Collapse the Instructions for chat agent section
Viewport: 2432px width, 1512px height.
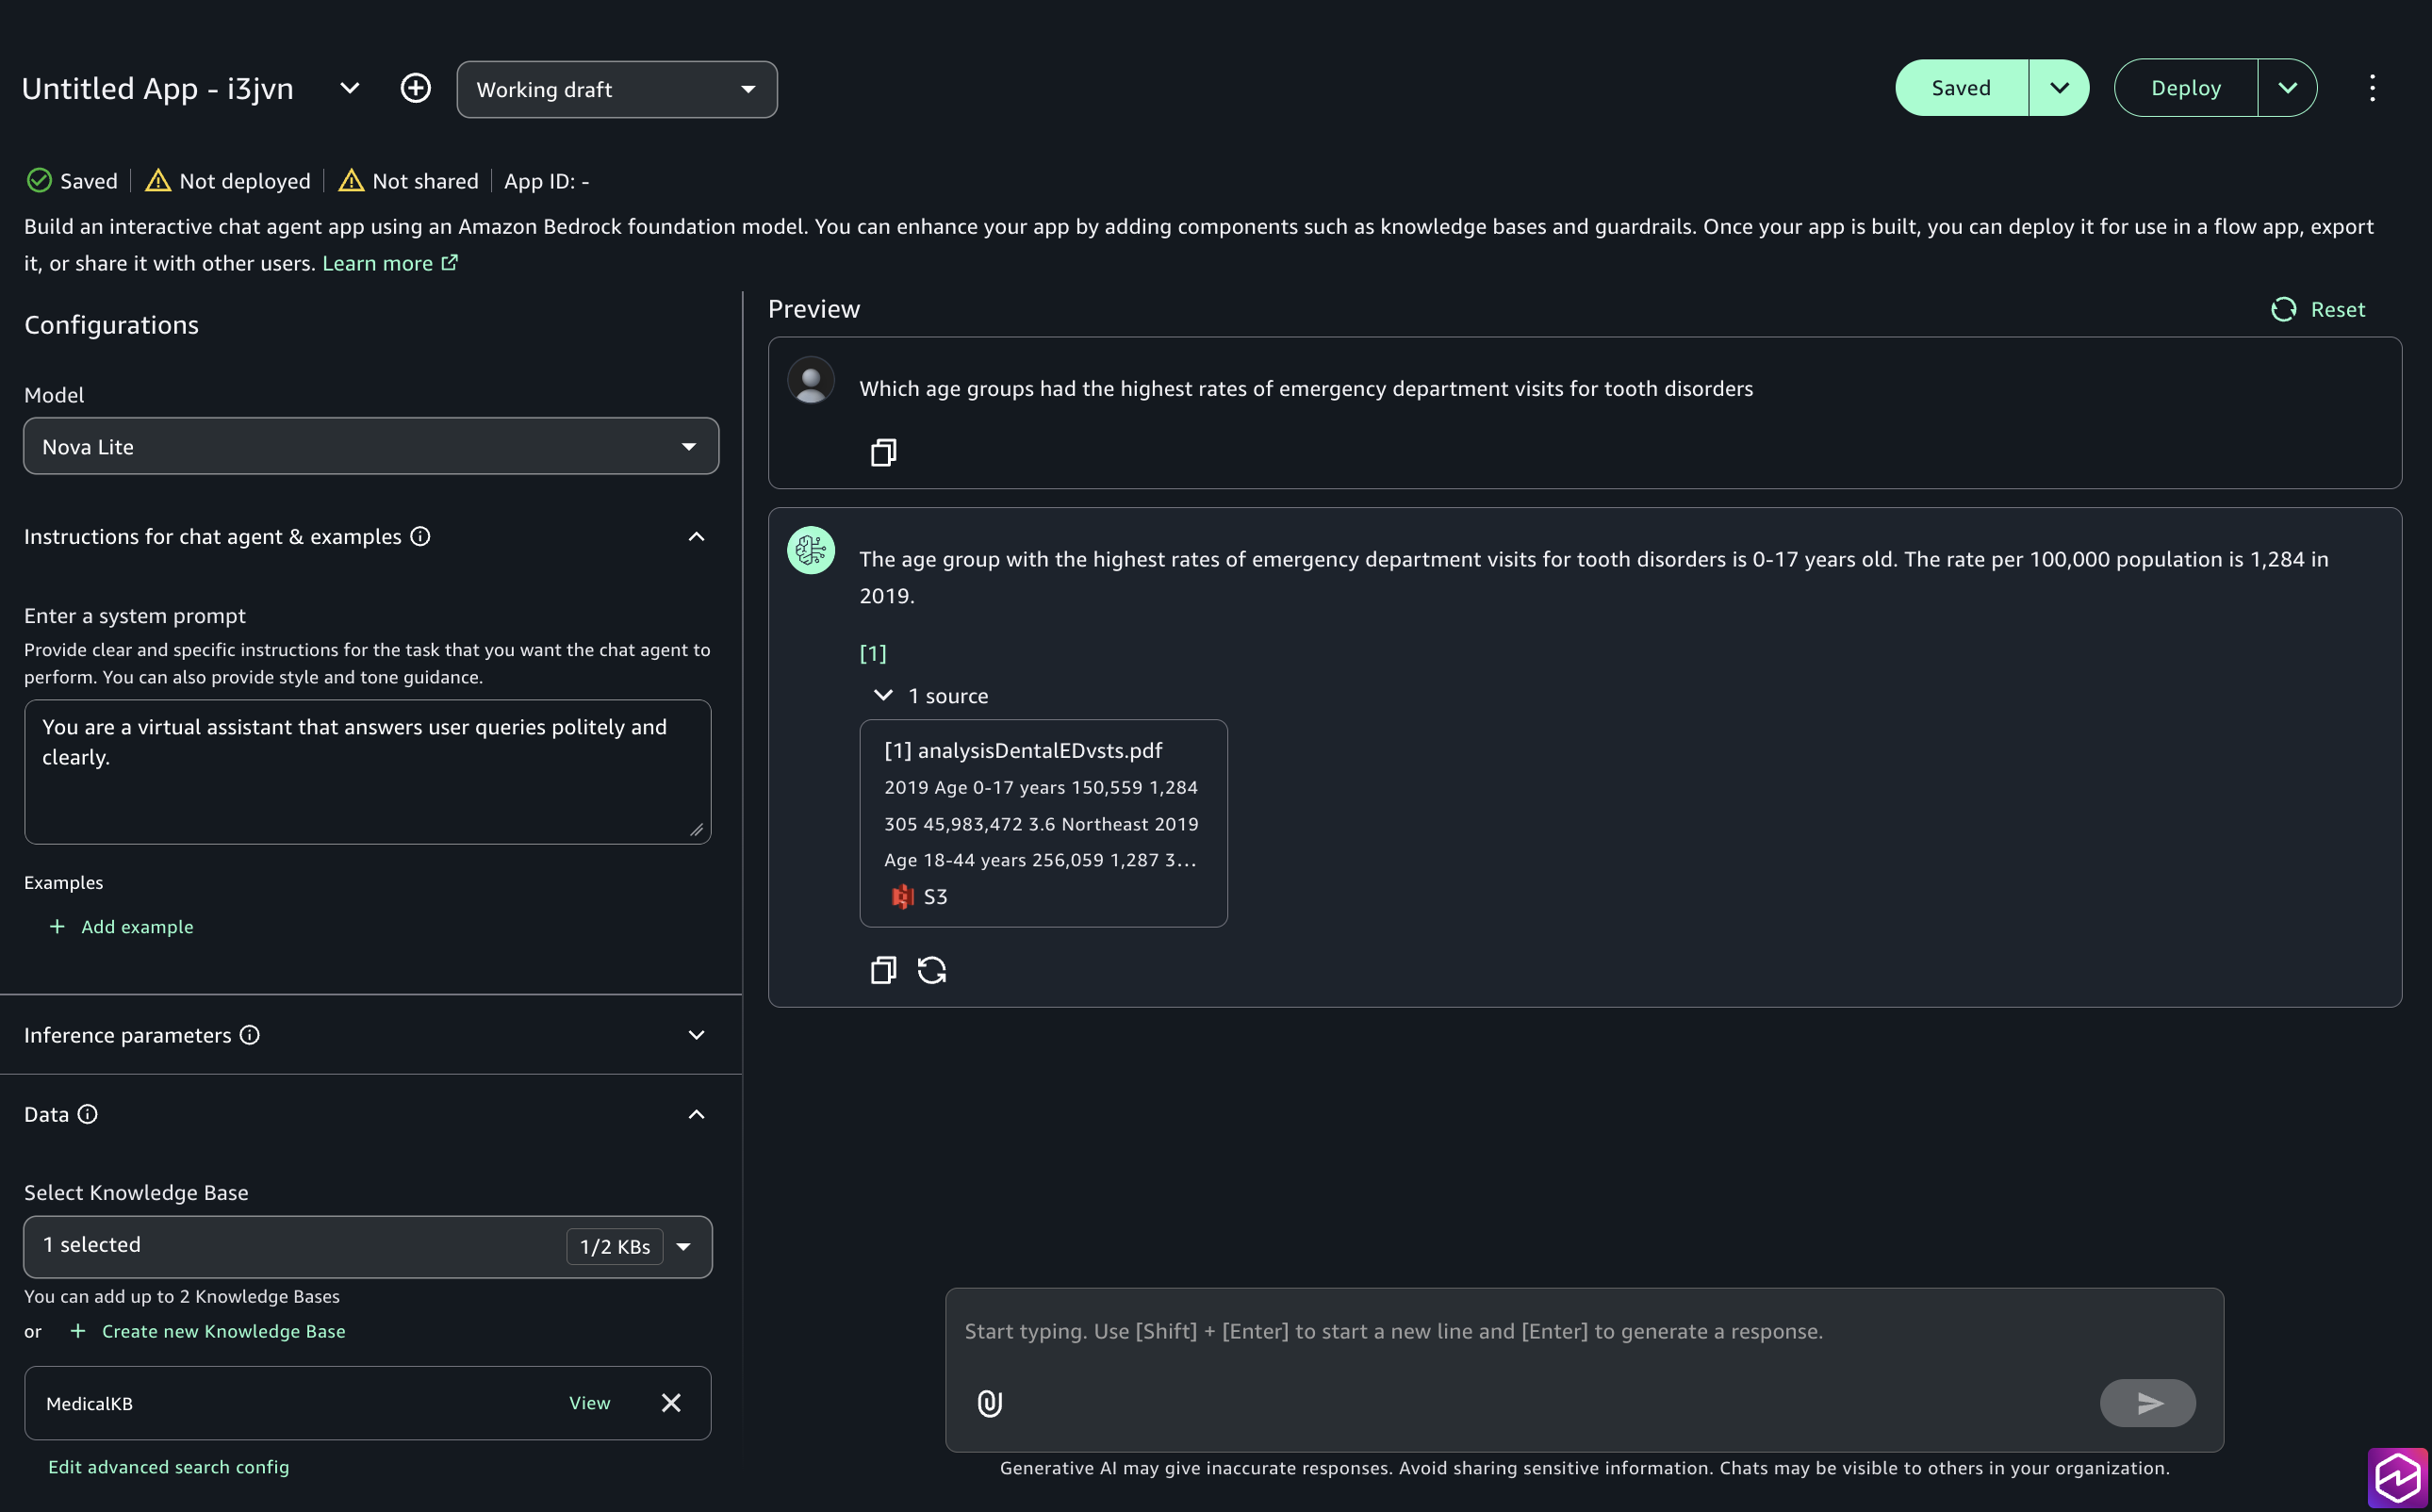[696, 537]
